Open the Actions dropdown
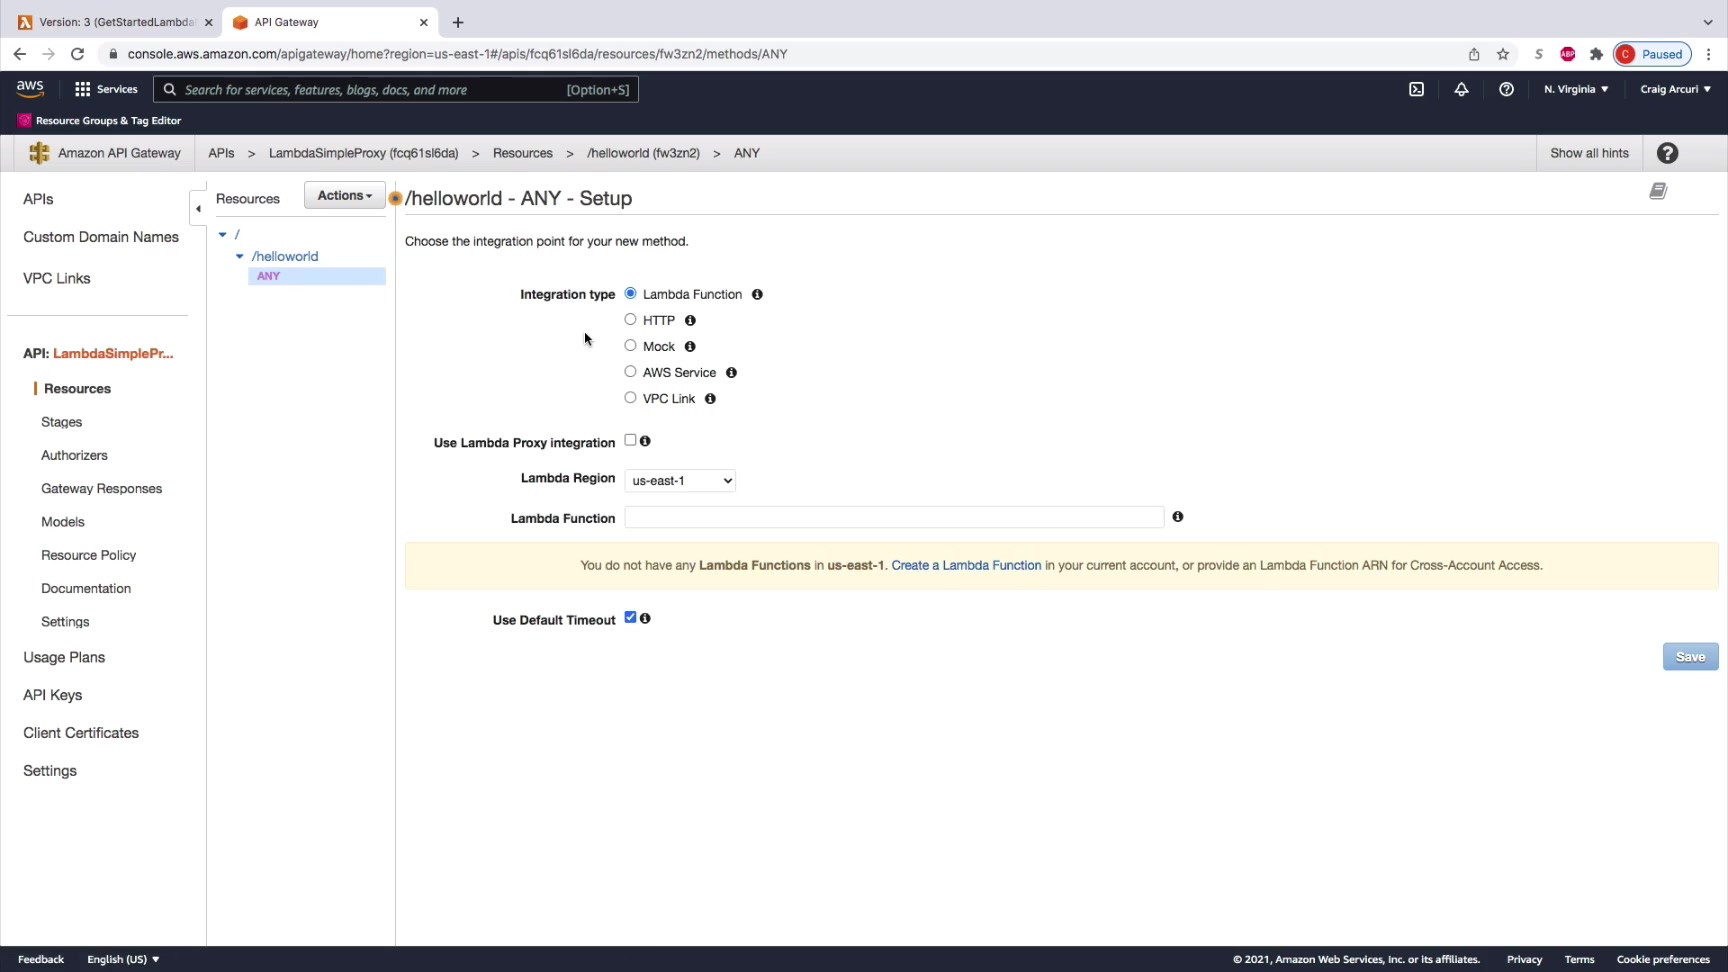The image size is (1728, 972). pyautogui.click(x=344, y=196)
